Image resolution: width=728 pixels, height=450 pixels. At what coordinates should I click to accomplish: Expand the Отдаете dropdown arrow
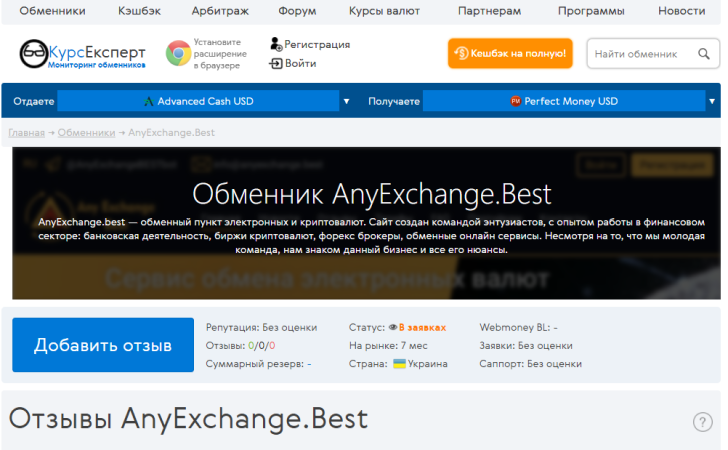(x=346, y=101)
